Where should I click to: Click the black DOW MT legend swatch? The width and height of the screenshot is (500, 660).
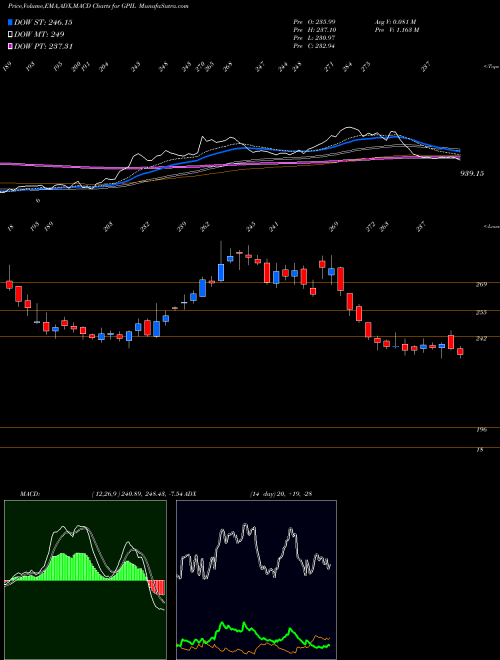10,34
